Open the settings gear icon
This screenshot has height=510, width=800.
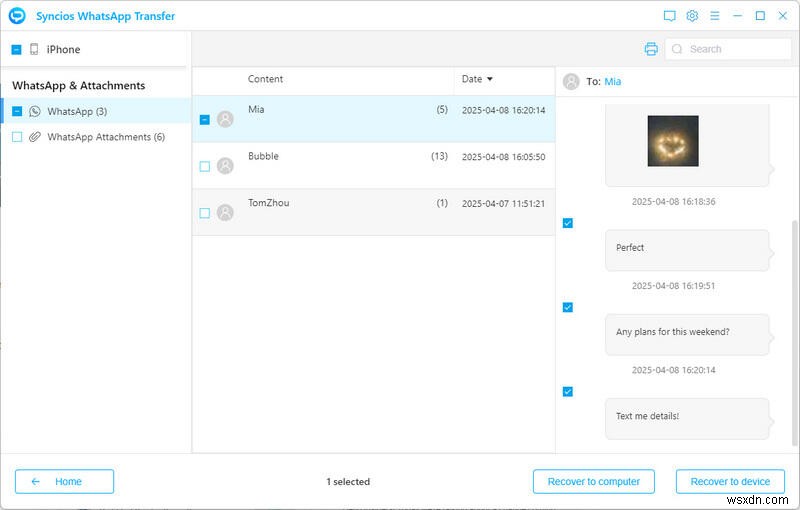pos(692,16)
